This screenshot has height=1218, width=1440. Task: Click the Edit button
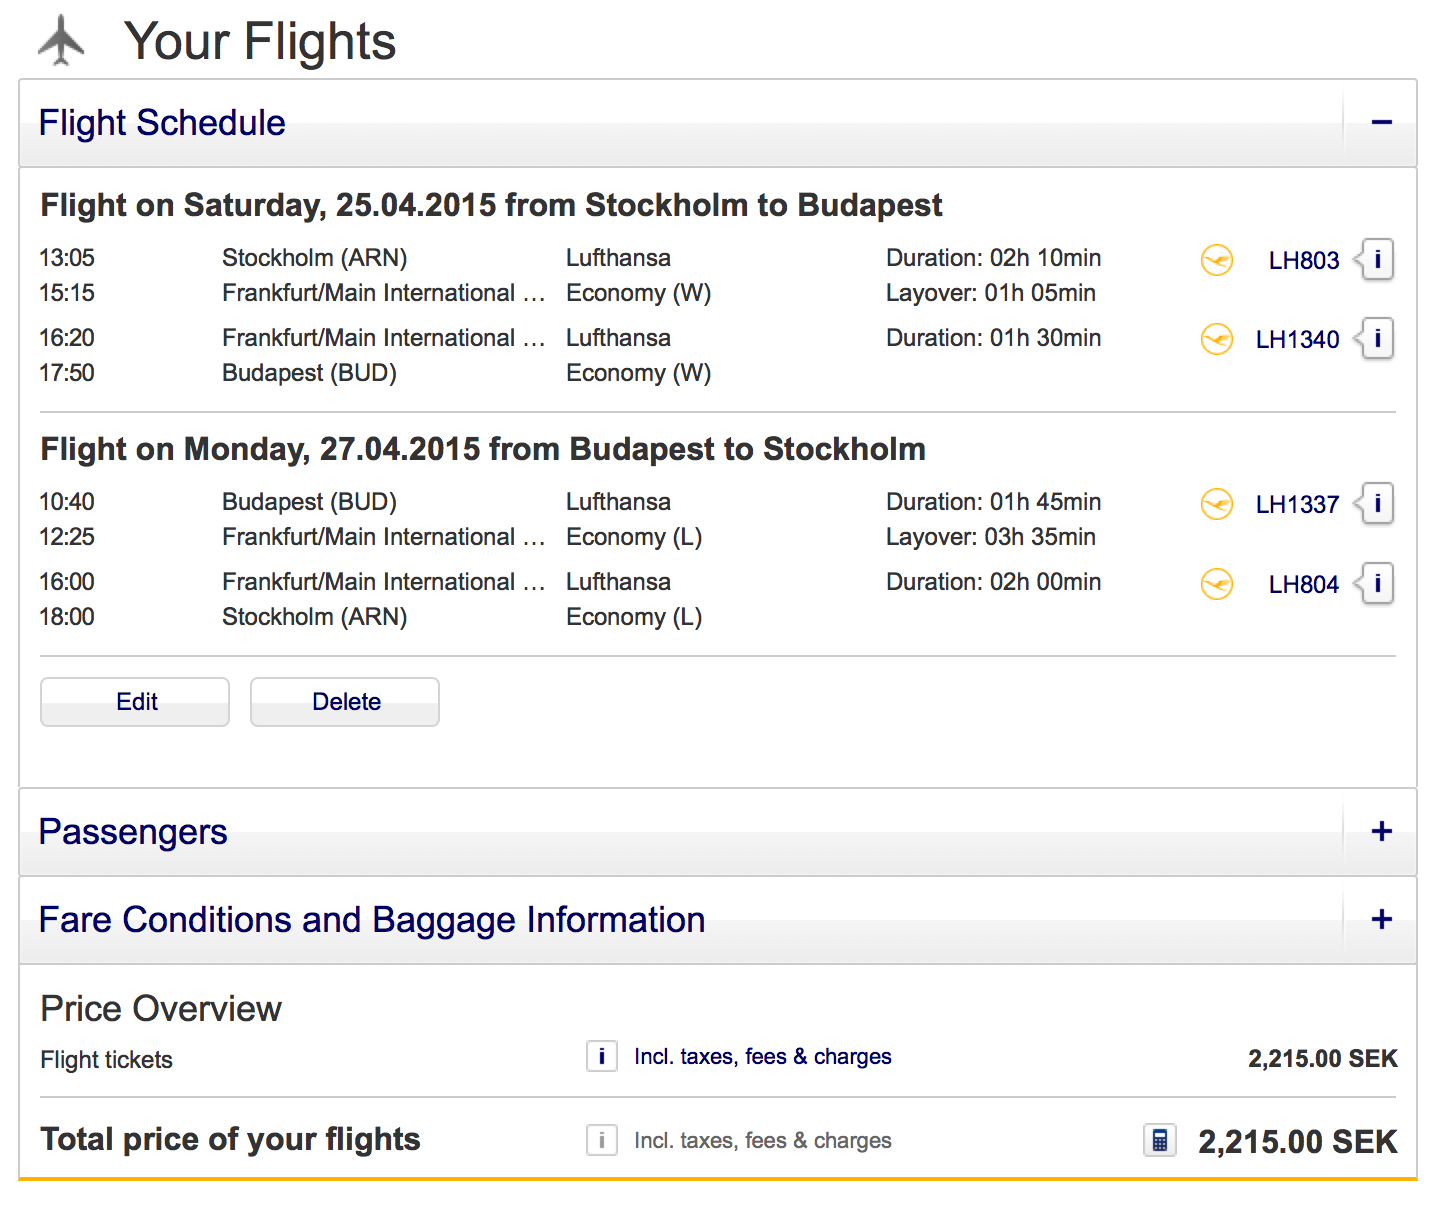tap(135, 702)
